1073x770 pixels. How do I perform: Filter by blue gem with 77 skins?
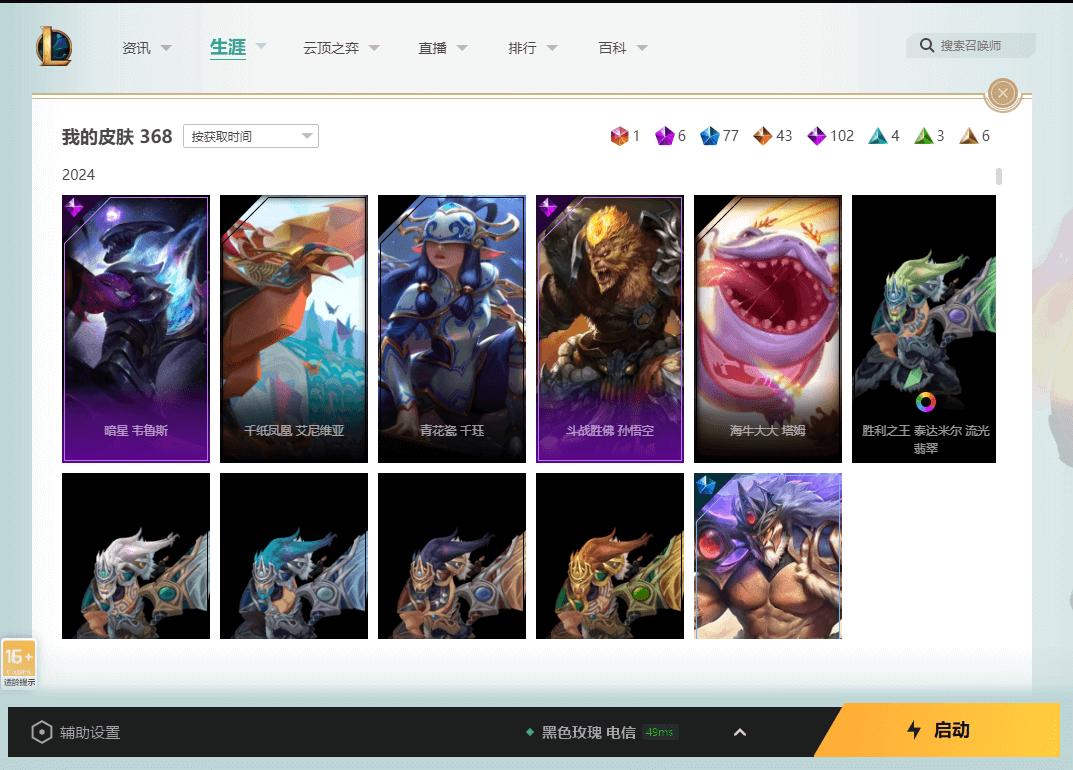[x=709, y=136]
